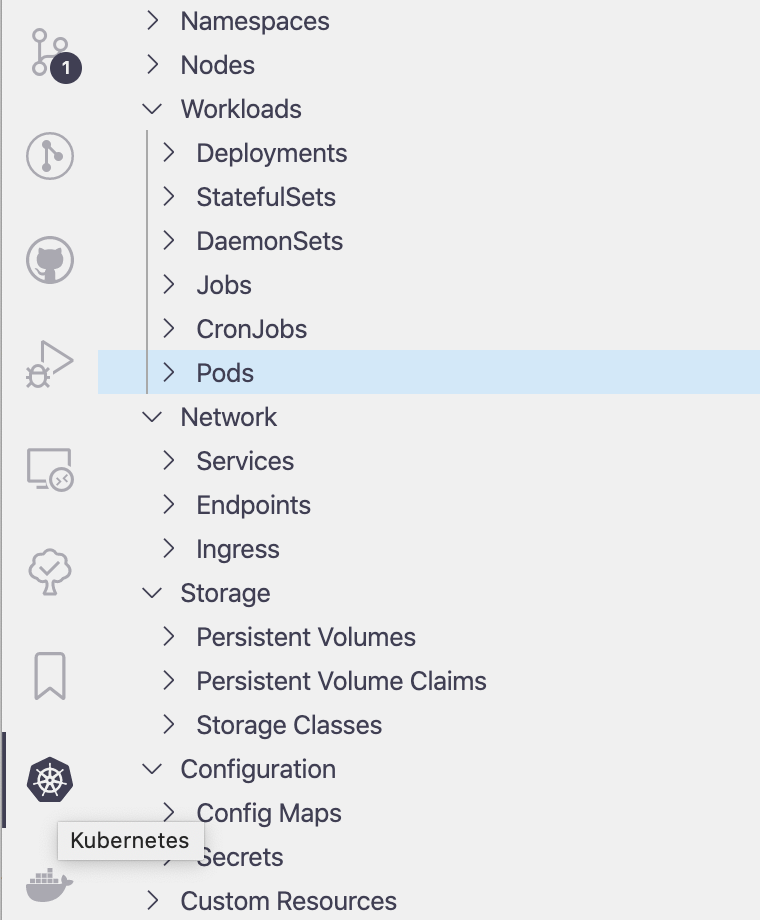Open the Bookmarks view
The image size is (760, 920).
tap(47, 676)
